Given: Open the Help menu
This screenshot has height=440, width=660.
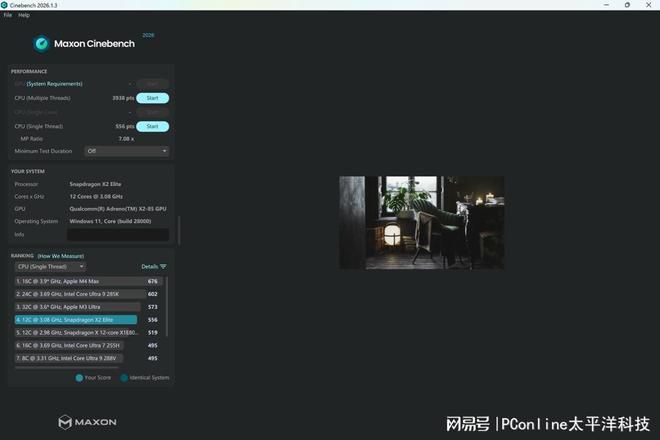Looking at the screenshot, I should click(24, 15).
